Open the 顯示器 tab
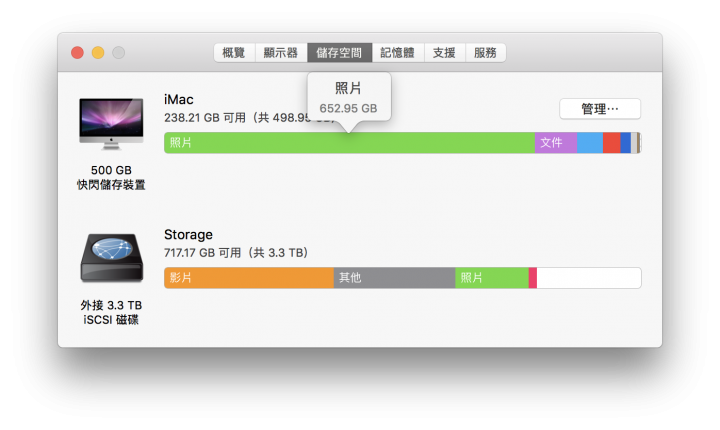The height and width of the screenshot is (430, 720). tap(281, 53)
